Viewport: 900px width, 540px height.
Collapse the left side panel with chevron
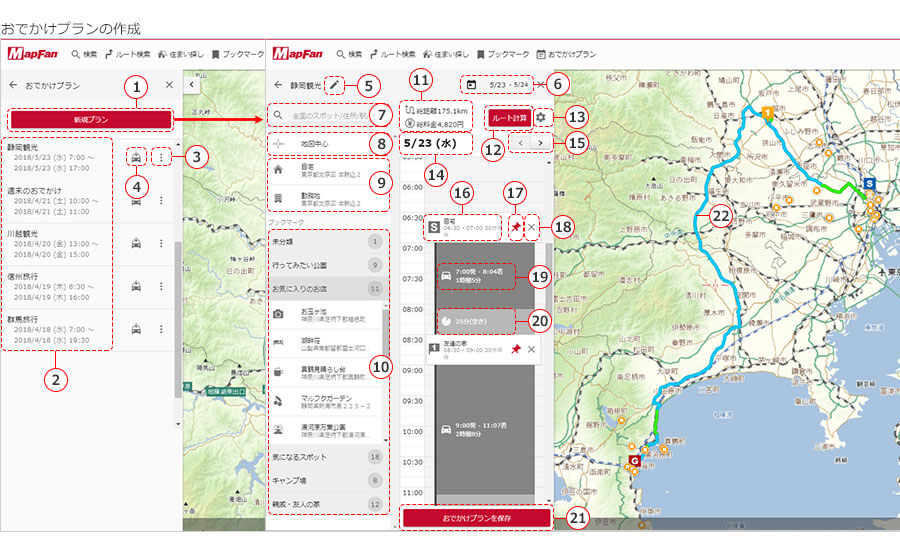click(192, 84)
